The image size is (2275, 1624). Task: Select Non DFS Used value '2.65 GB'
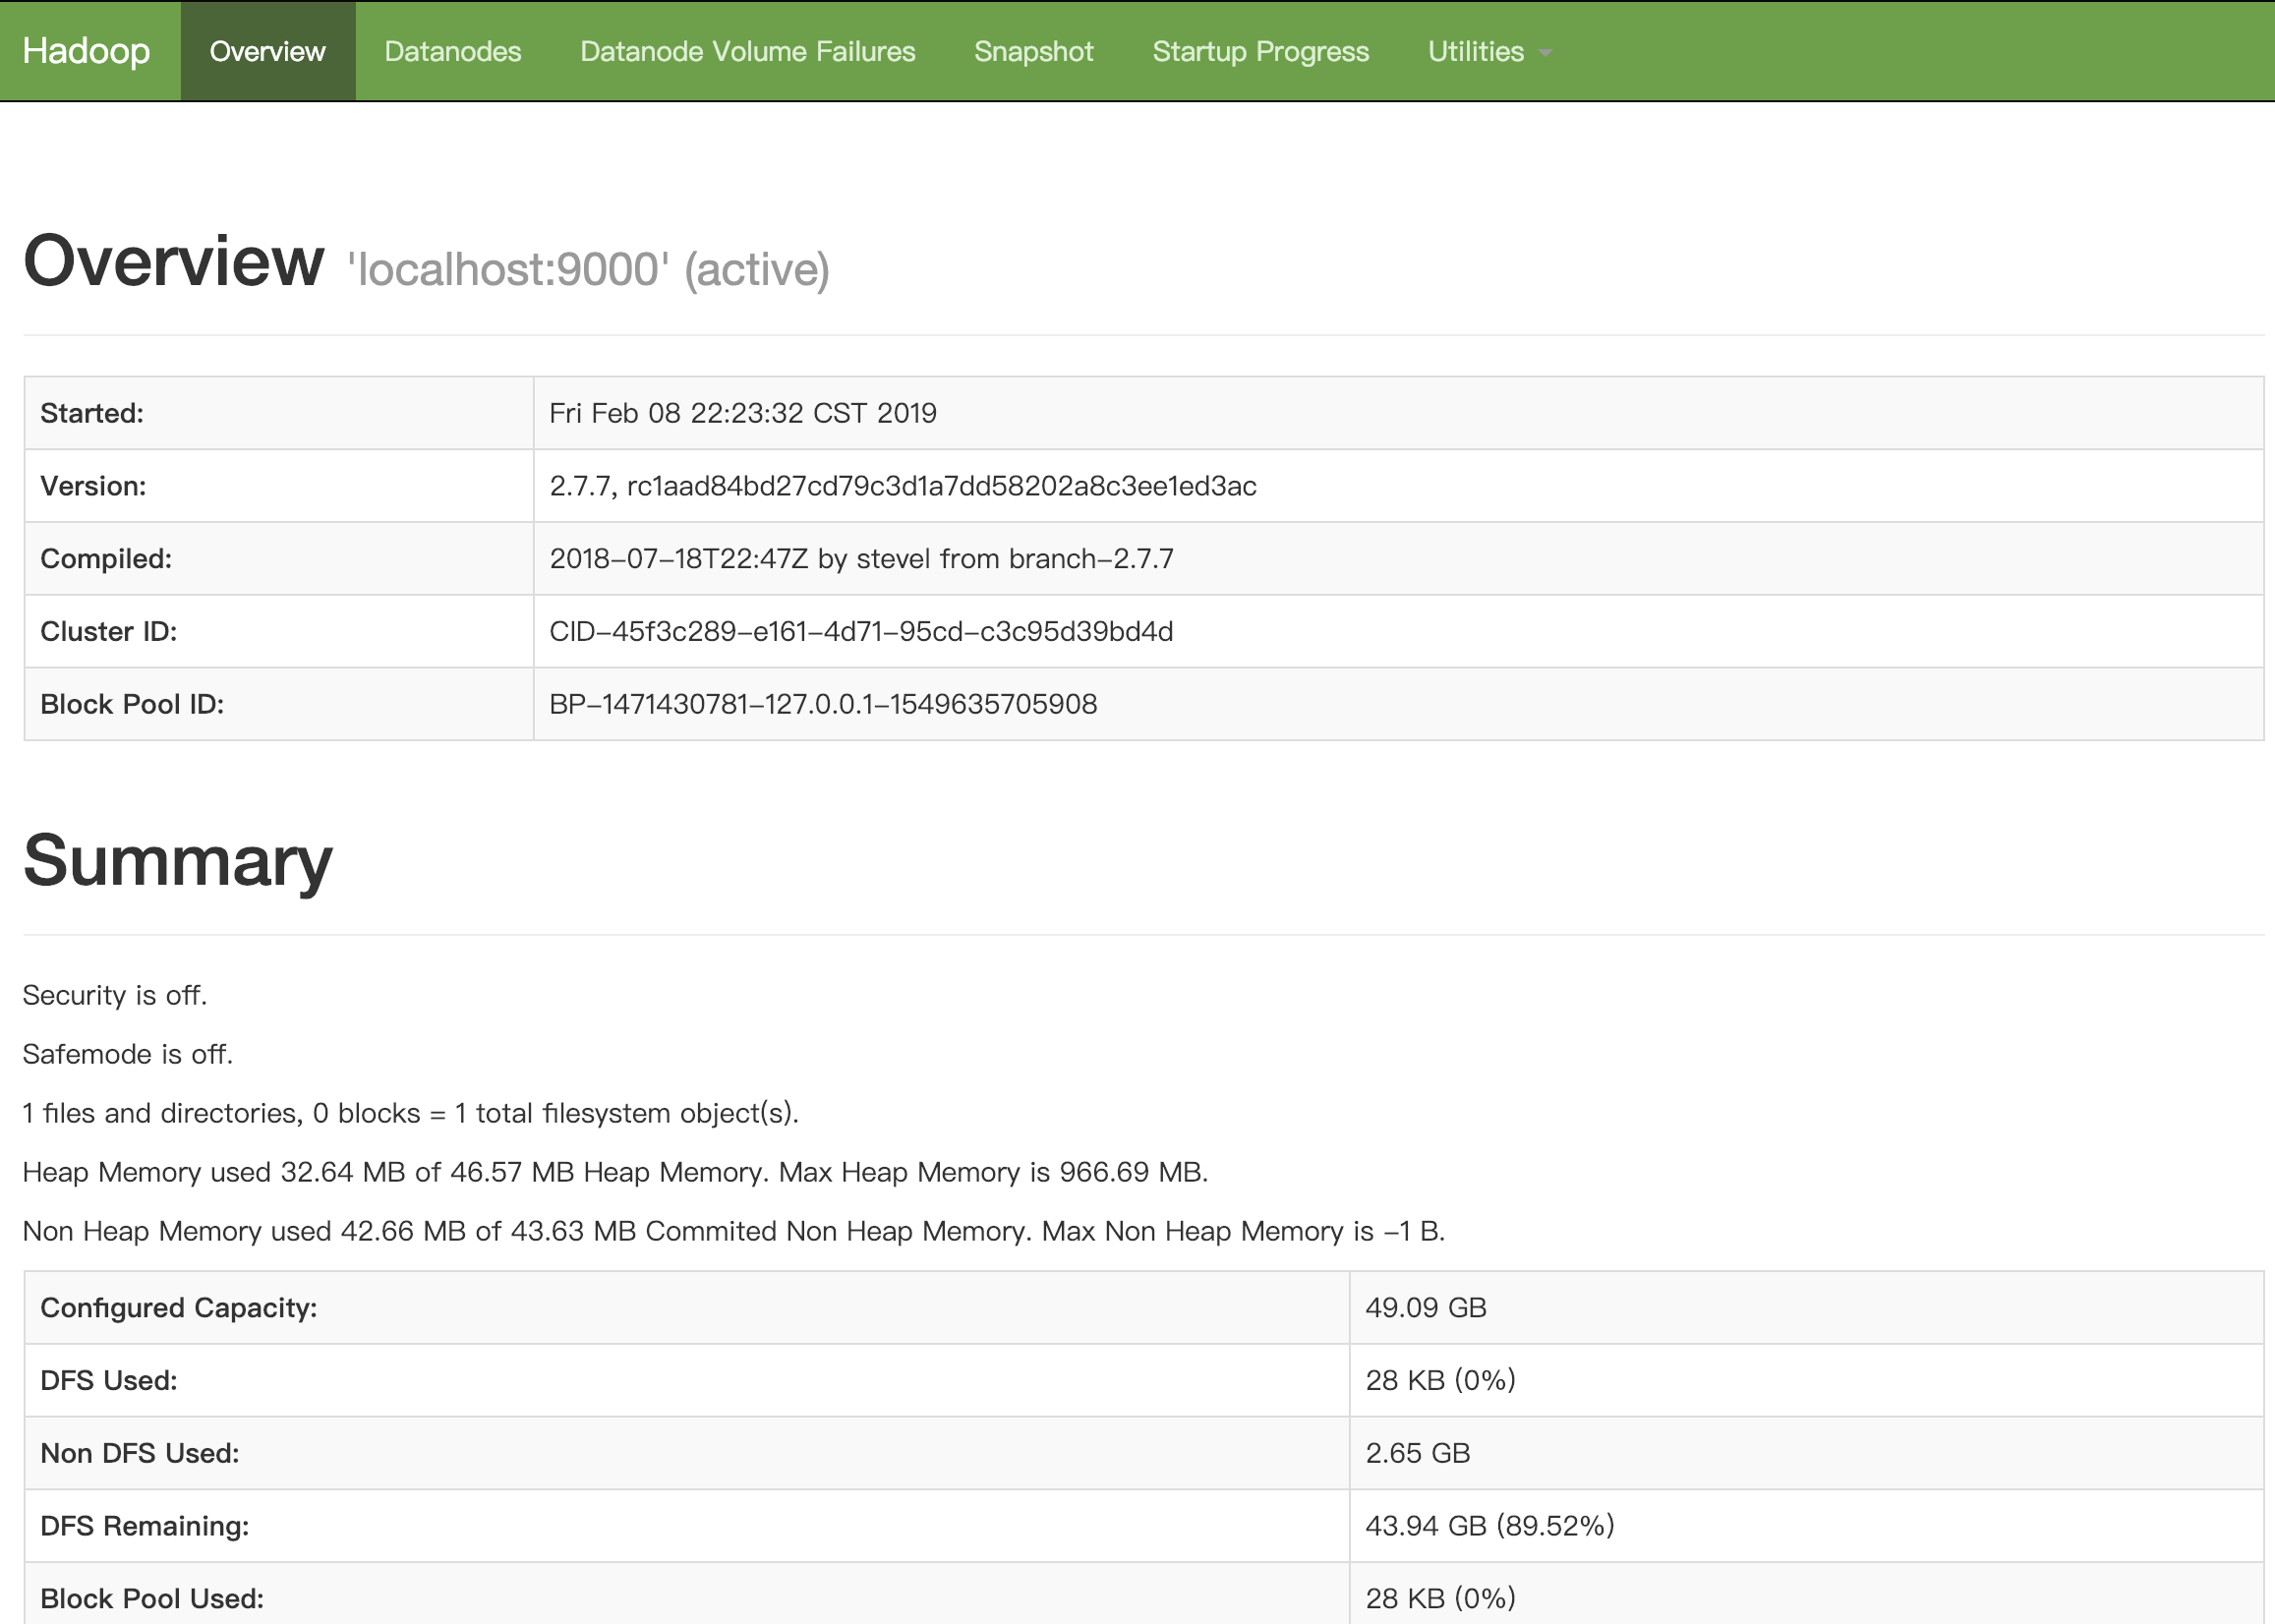[x=1418, y=1453]
